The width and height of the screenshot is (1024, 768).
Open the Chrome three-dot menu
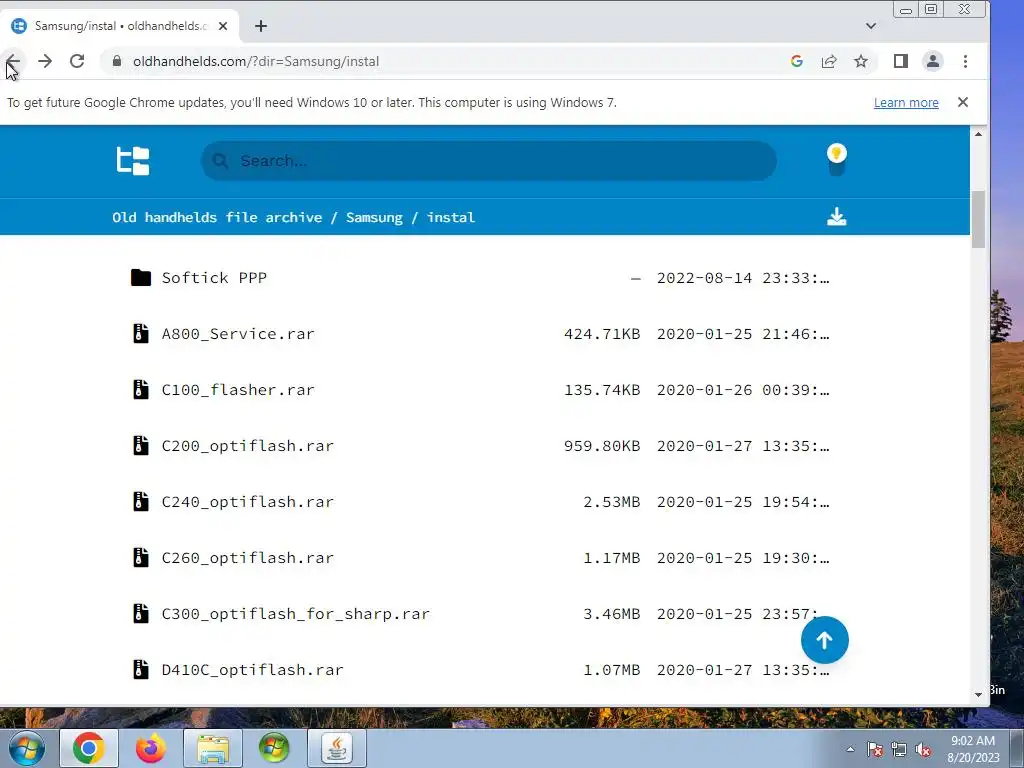pos(965,61)
